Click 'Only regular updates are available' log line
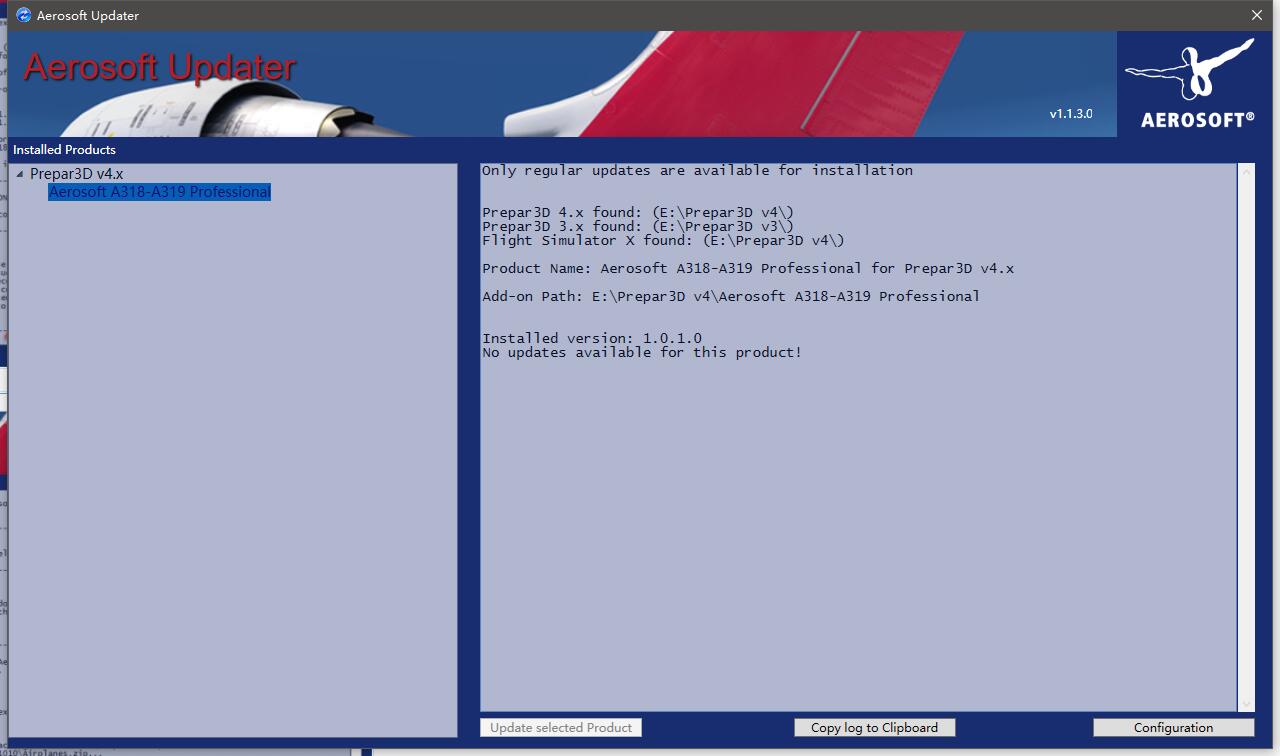This screenshot has height=756, width=1280. click(697, 171)
